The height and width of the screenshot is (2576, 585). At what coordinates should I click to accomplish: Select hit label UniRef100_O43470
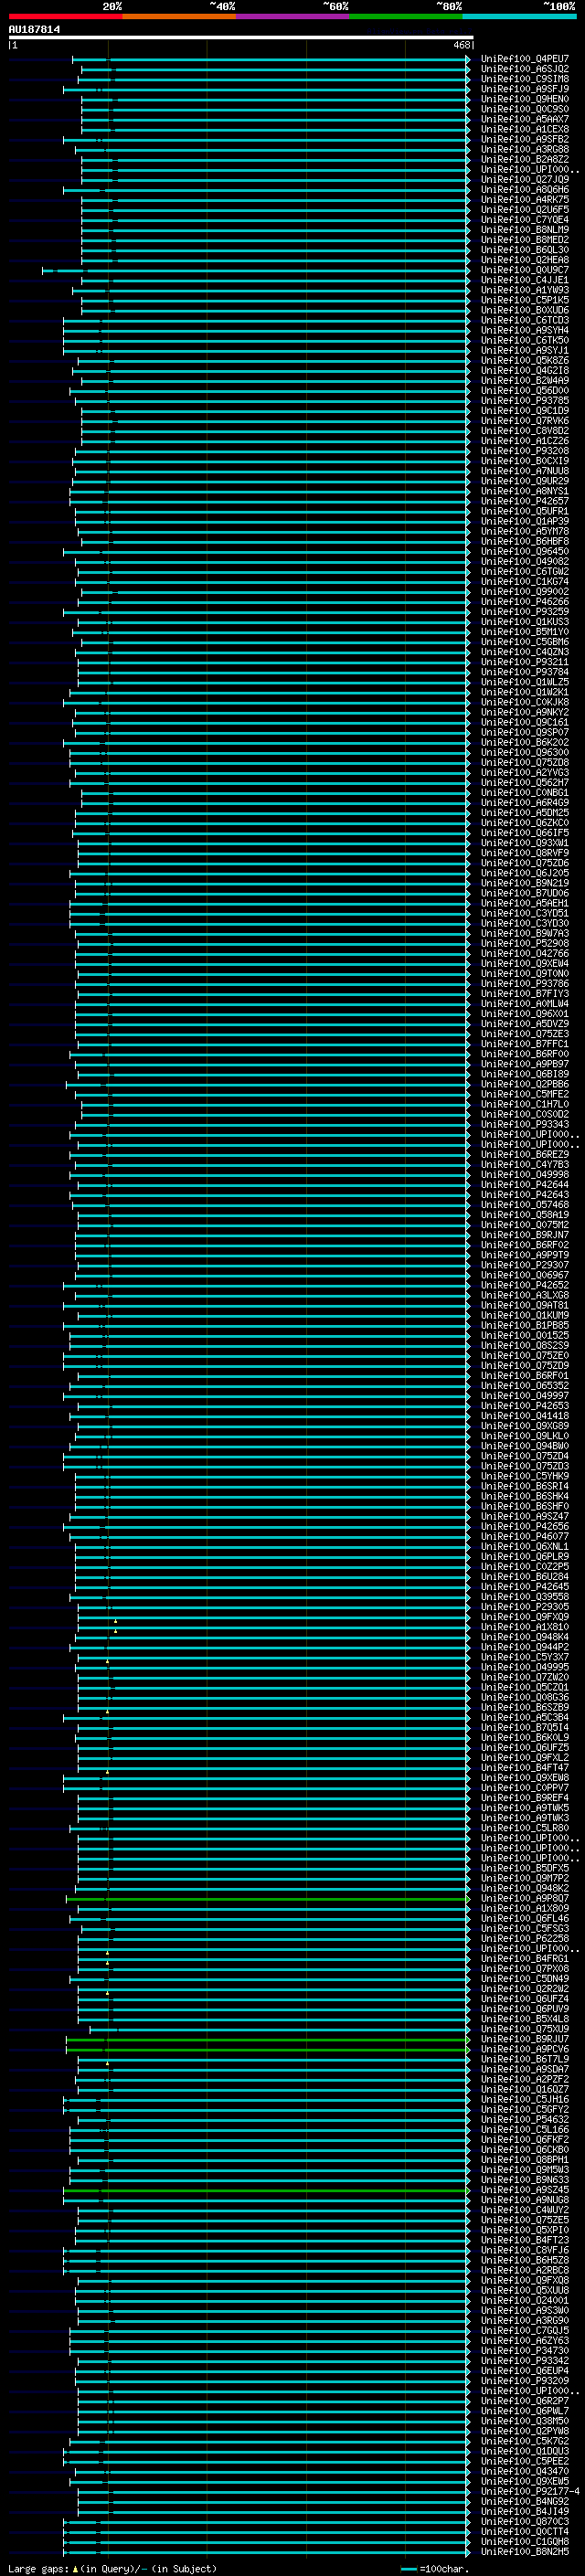pyautogui.click(x=524, y=2471)
